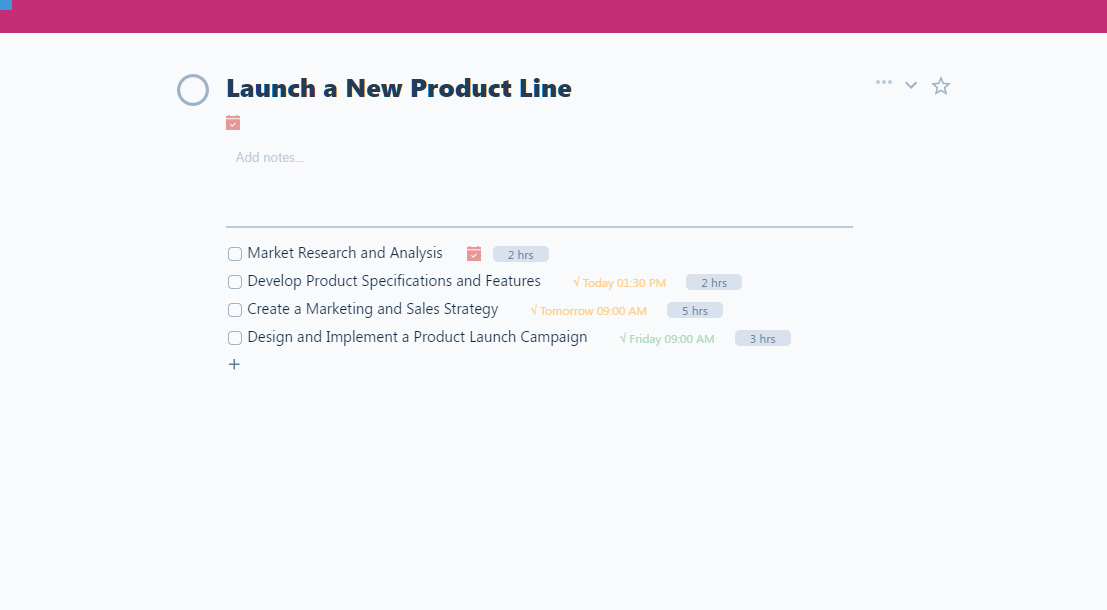This screenshot has width=1107, height=610.
Task: Tick Design and Implement Launch Campaign checkbox
Action: coord(235,338)
